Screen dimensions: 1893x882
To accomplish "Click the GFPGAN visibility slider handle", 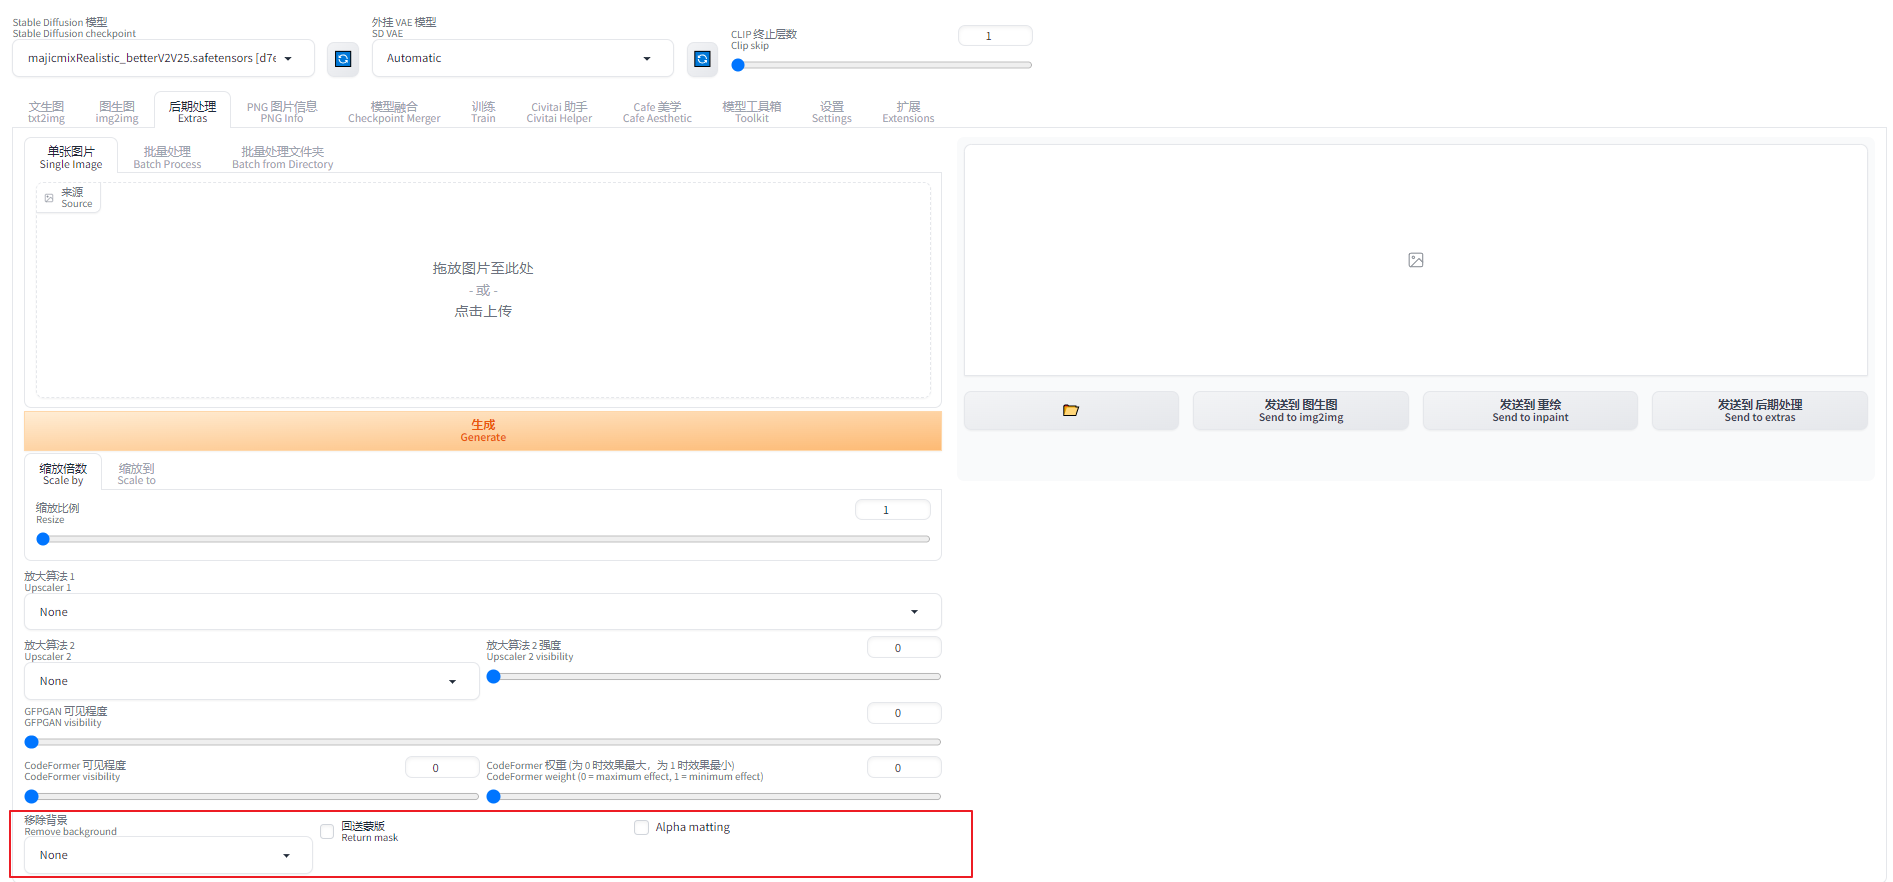I will tap(31, 742).
